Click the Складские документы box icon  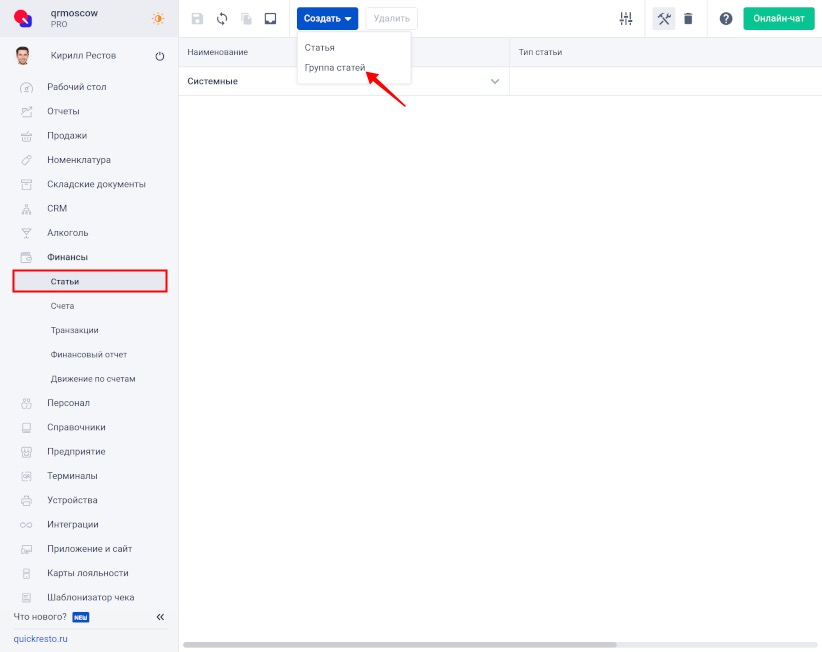click(26, 184)
